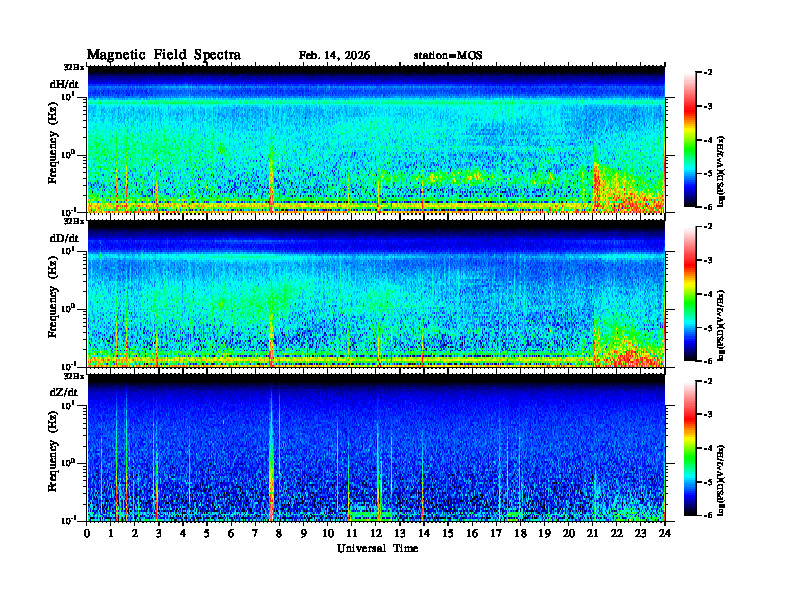Click the dD/dt panel color bar

pos(690,293)
